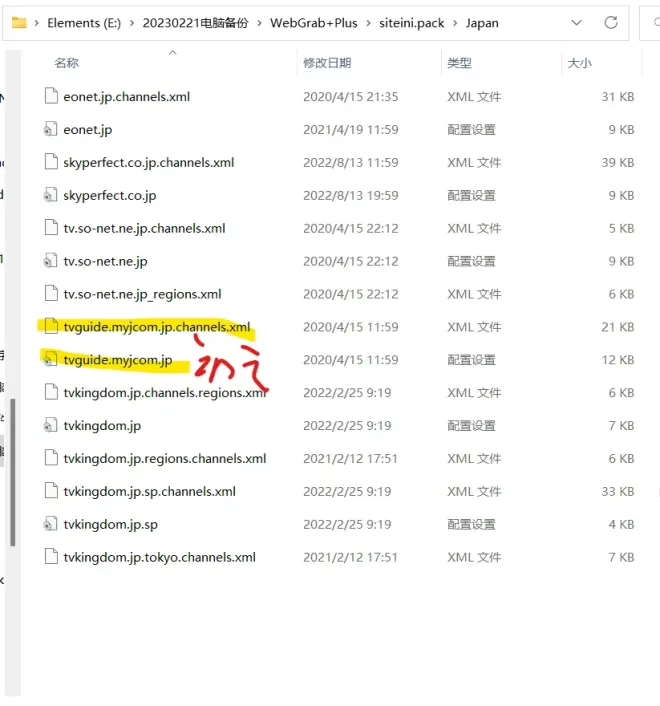Viewport: 660px width, 706px height.
Task: Click the skyperfect.co.jp config file icon
Action: (x=50, y=196)
